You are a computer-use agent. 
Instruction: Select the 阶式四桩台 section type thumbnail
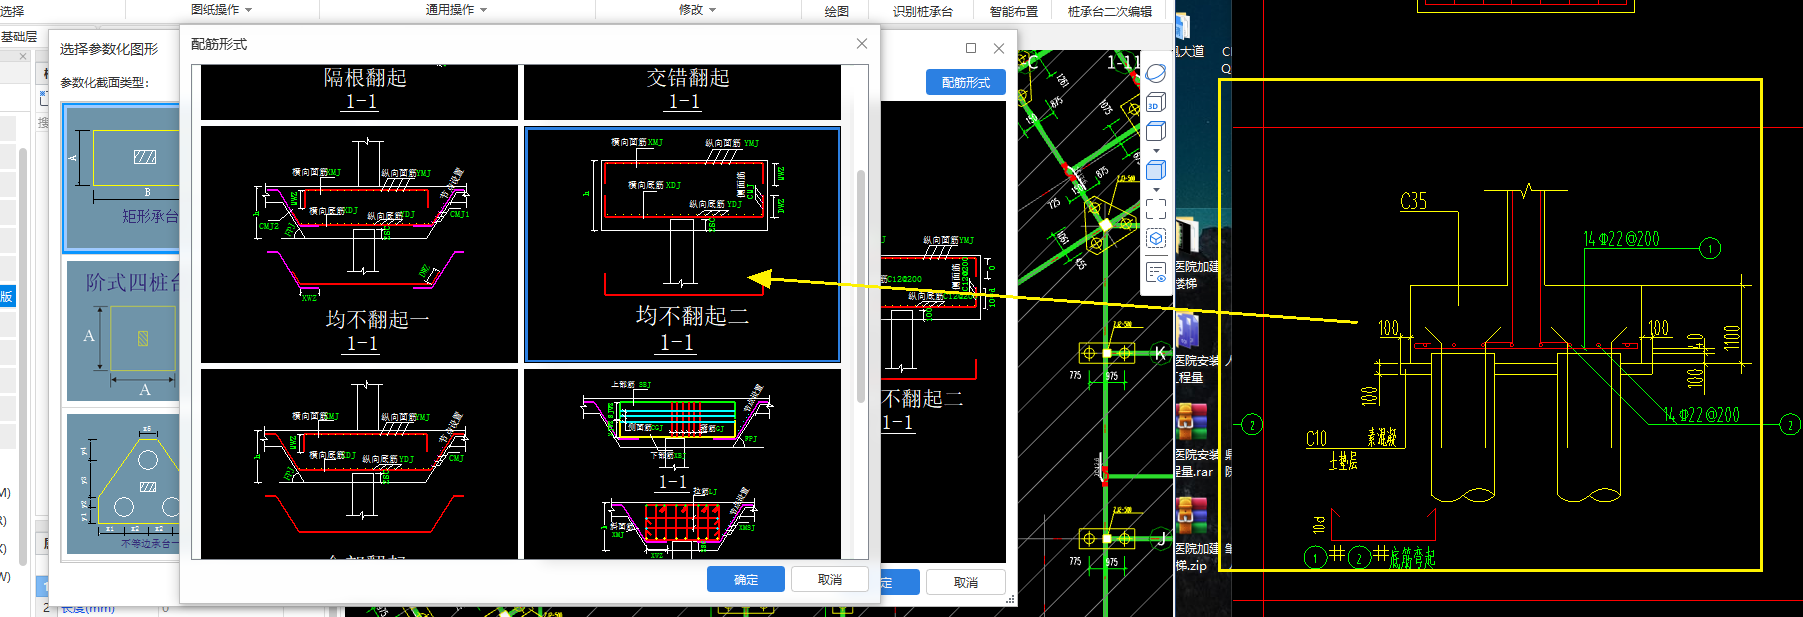click(123, 331)
